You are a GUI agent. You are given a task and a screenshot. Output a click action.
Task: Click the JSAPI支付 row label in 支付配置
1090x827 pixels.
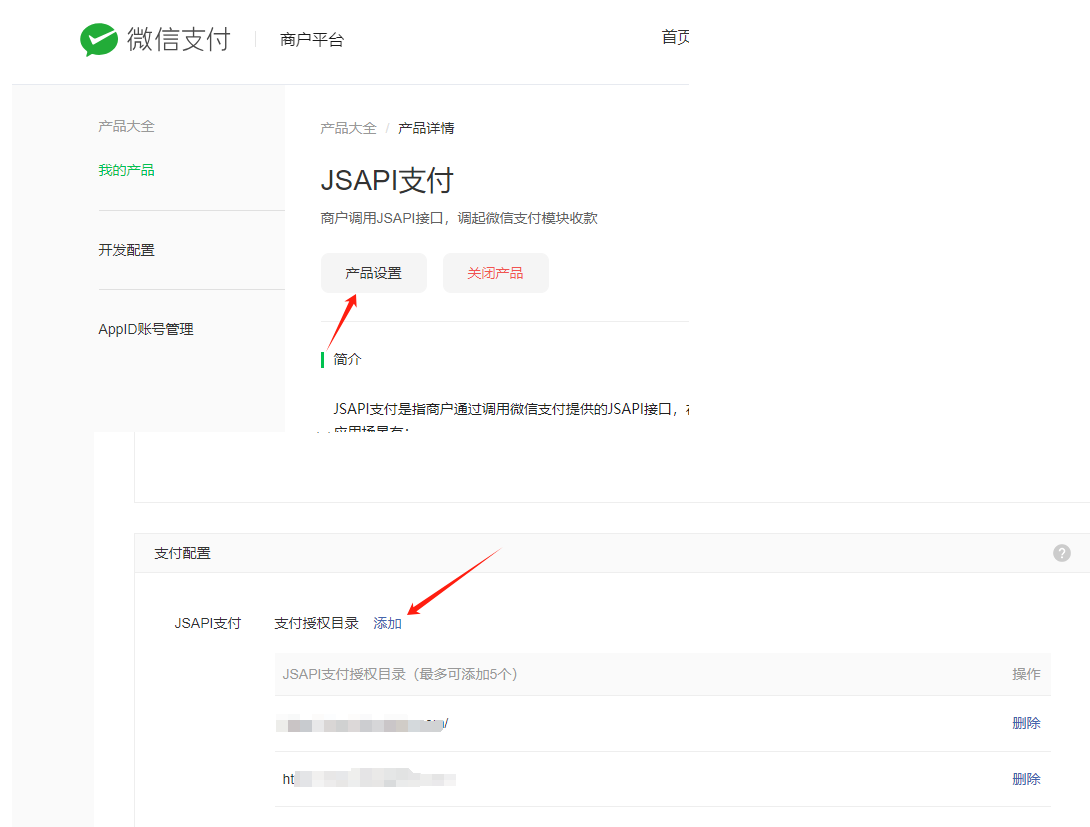tap(207, 623)
